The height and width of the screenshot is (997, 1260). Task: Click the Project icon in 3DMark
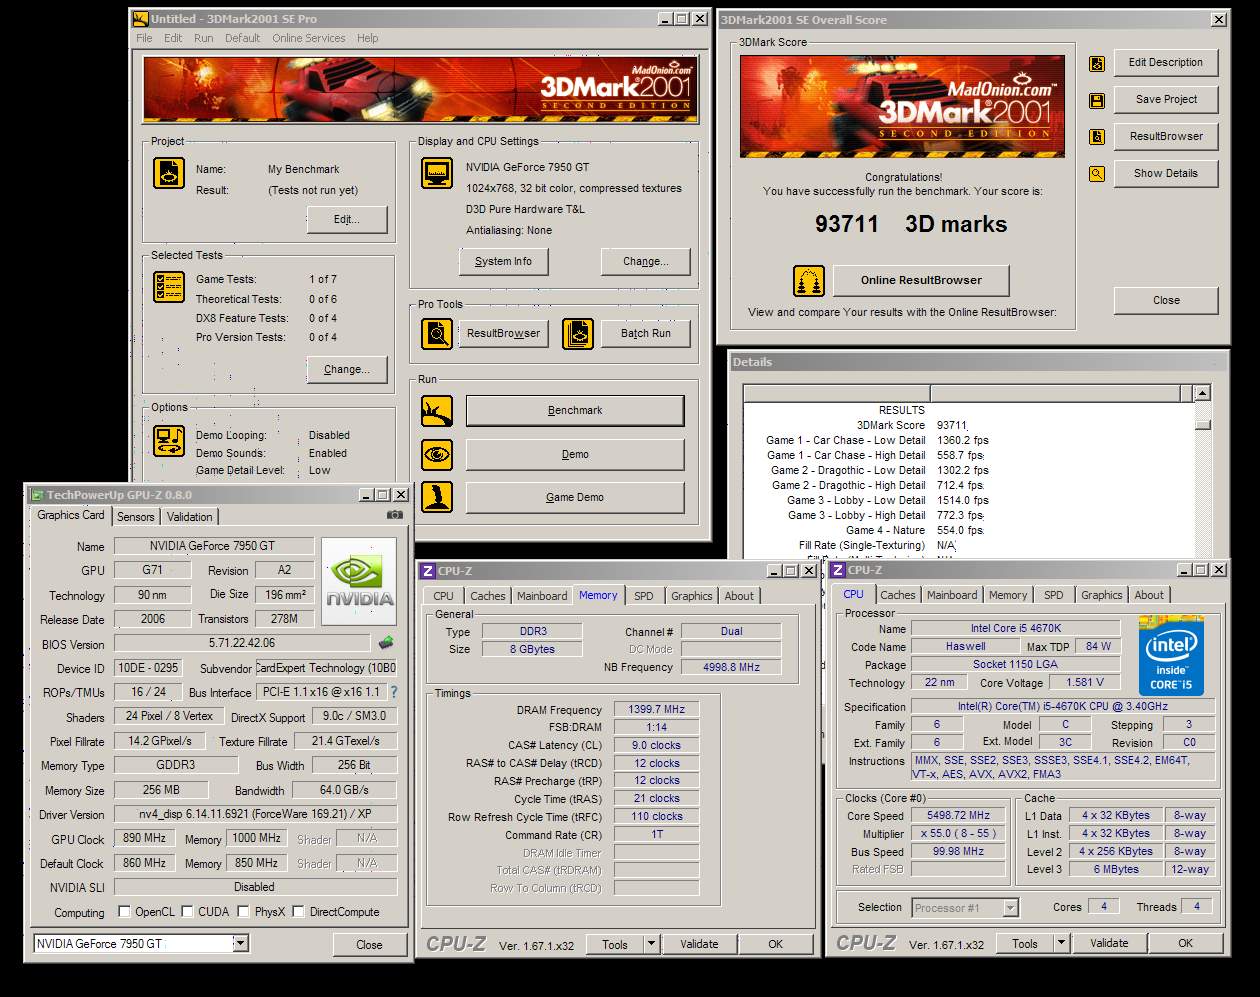point(168,173)
